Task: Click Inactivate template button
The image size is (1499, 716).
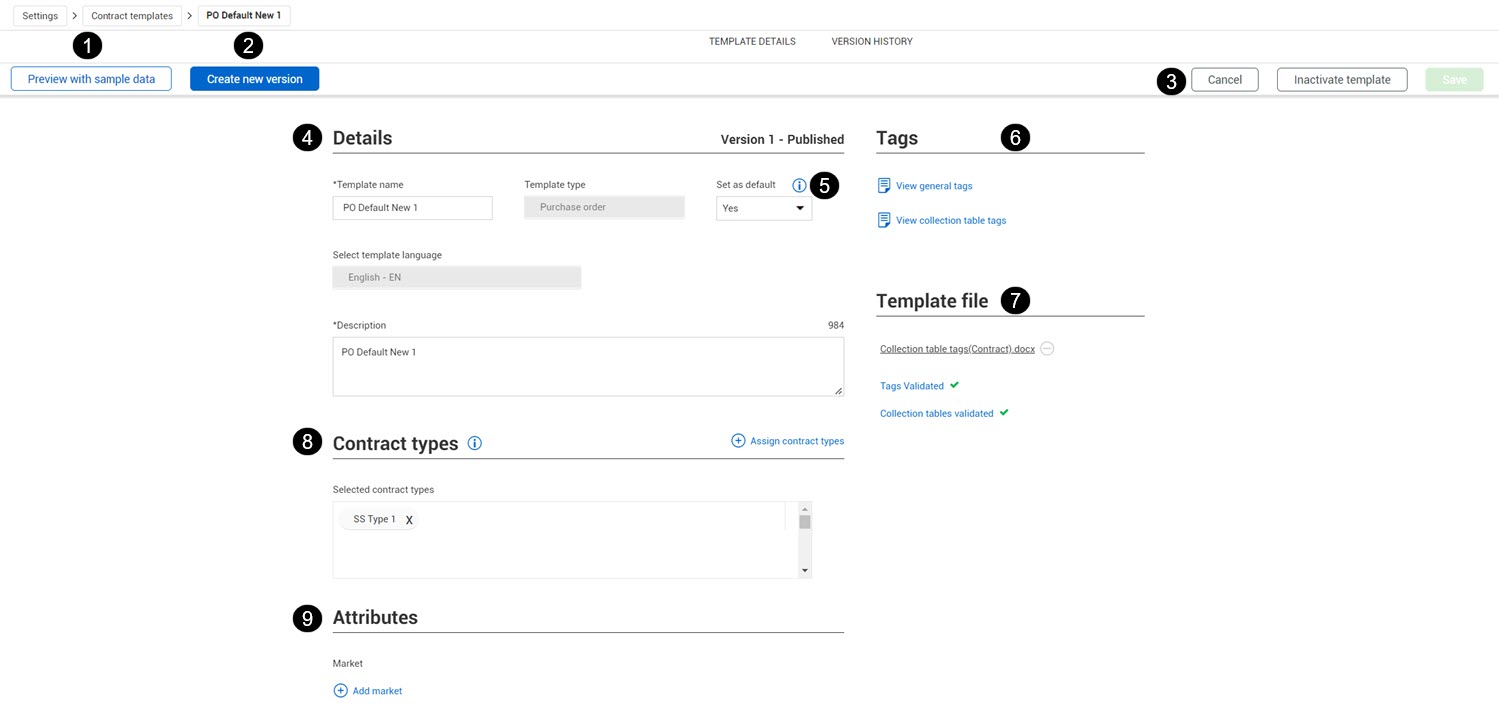Action: [1342, 80]
